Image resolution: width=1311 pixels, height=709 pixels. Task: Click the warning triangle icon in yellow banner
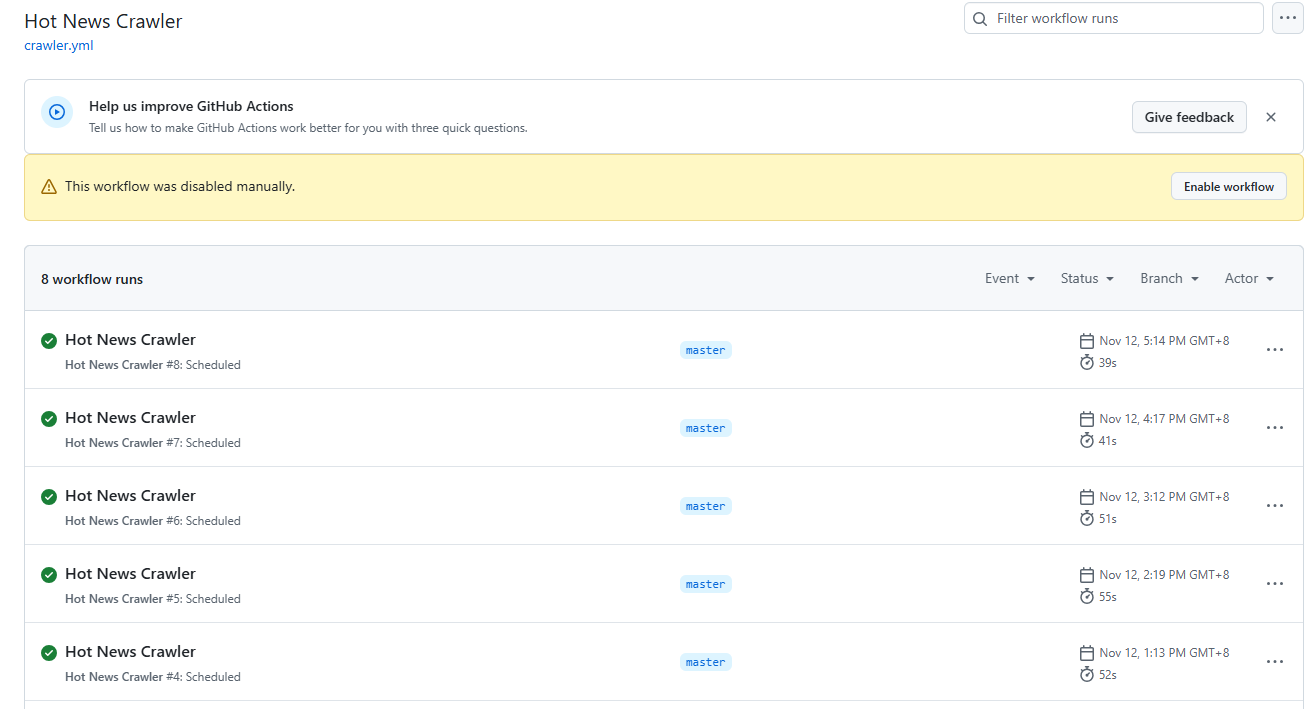pyautogui.click(x=49, y=187)
